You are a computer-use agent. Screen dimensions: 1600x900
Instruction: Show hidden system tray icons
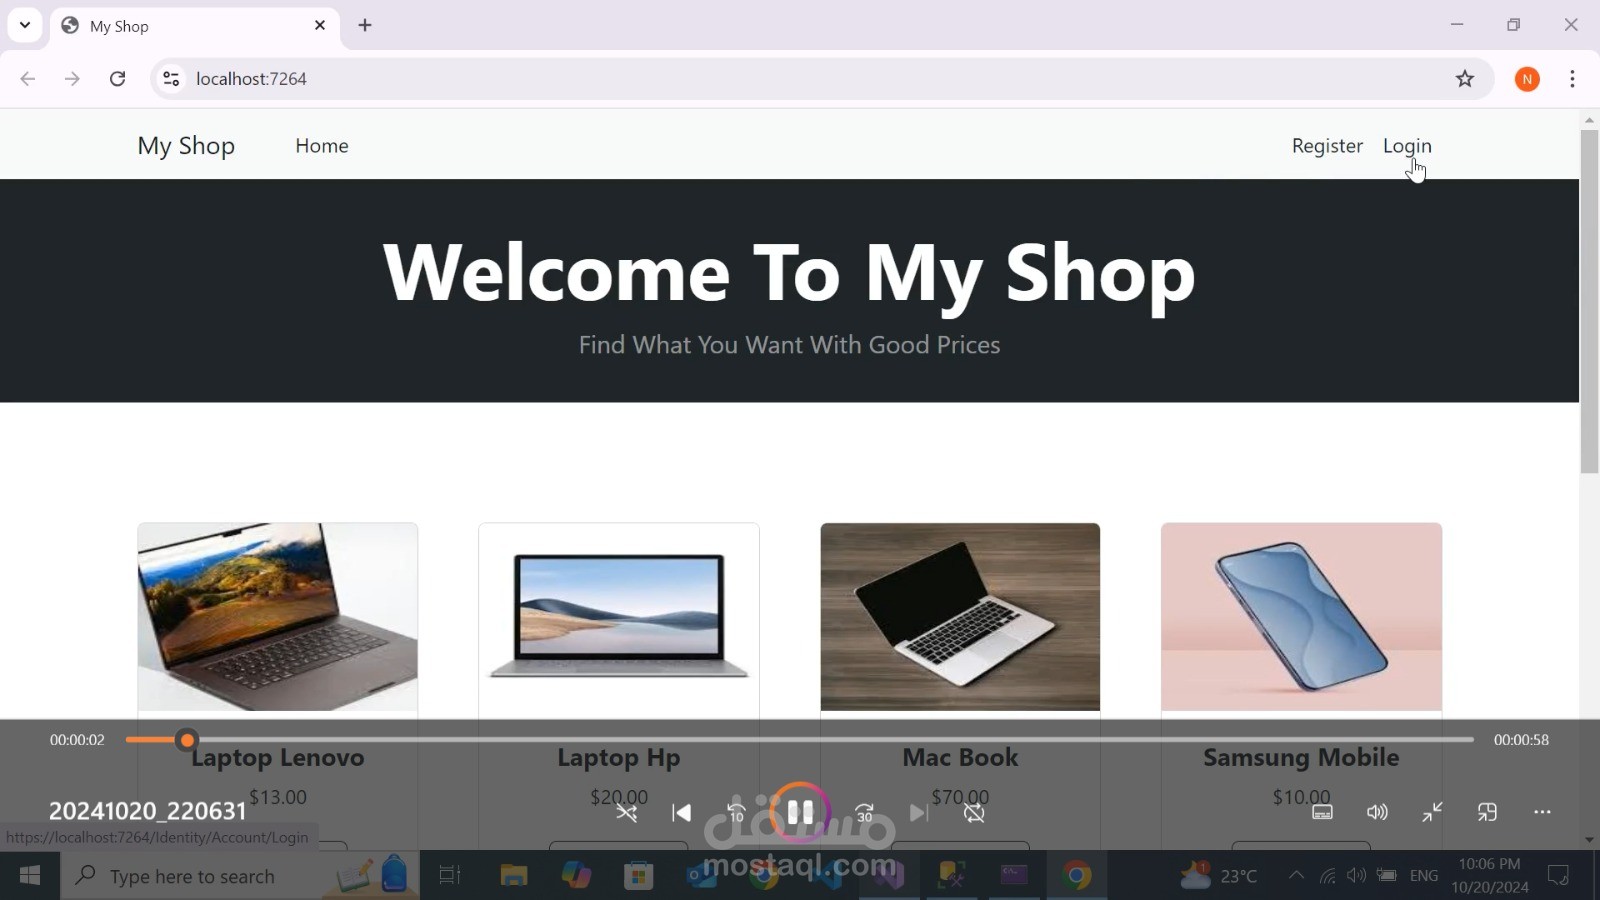point(1296,876)
